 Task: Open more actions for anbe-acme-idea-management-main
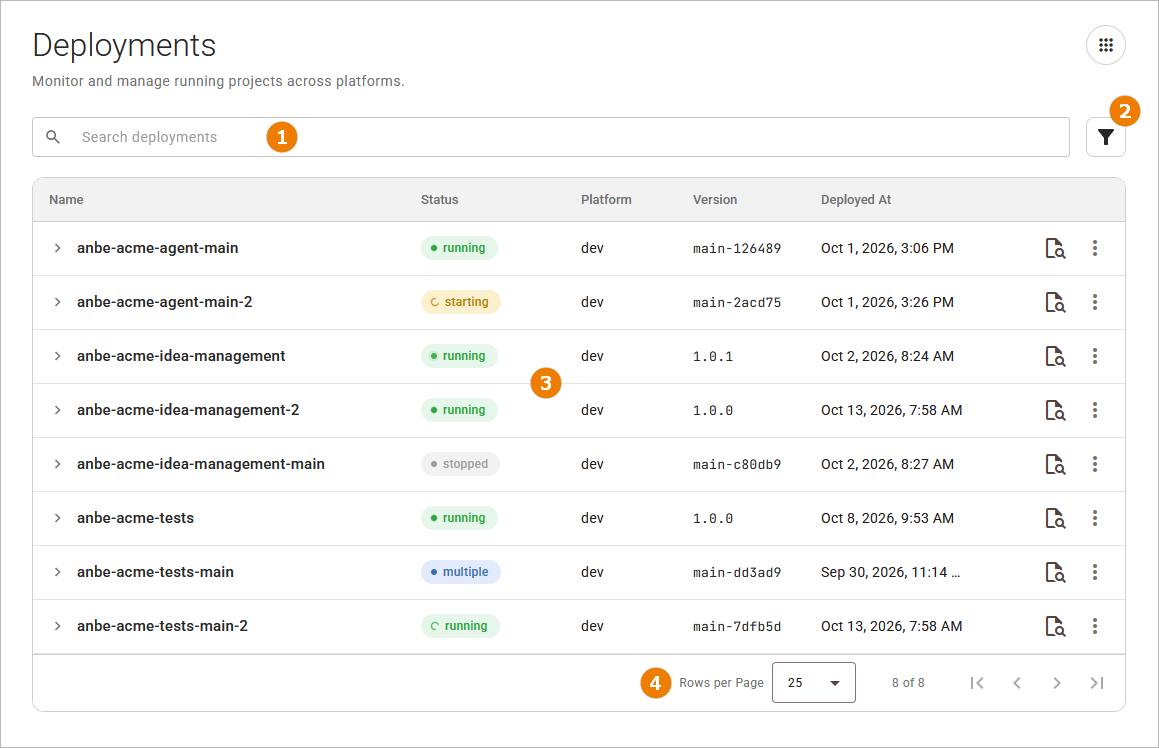(1095, 464)
